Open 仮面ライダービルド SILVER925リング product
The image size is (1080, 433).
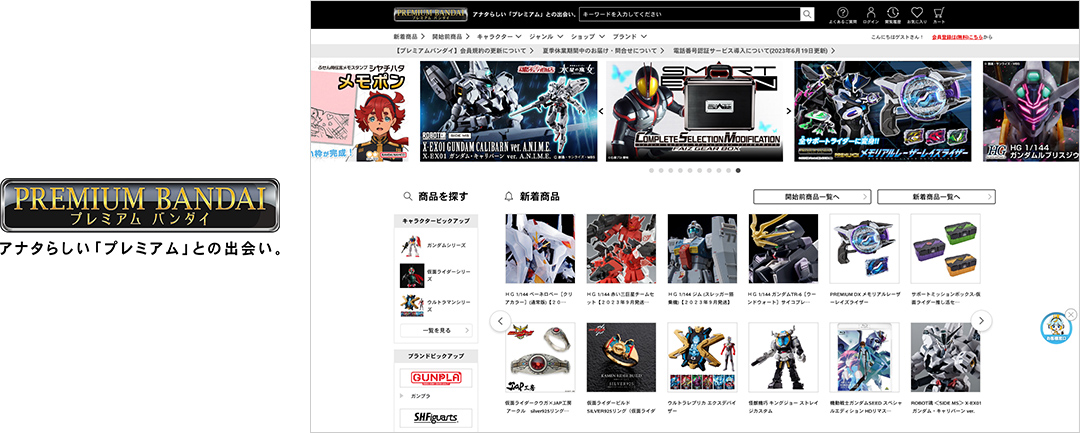[x=621, y=357]
